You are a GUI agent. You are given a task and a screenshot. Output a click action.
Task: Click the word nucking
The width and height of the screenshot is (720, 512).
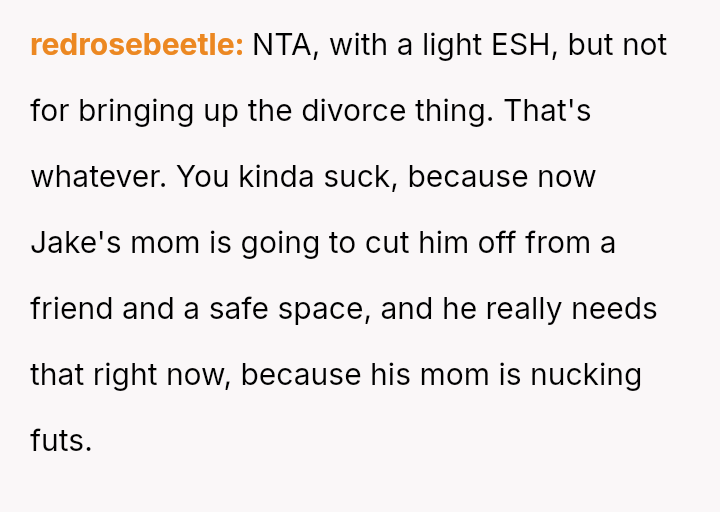(x=586, y=375)
